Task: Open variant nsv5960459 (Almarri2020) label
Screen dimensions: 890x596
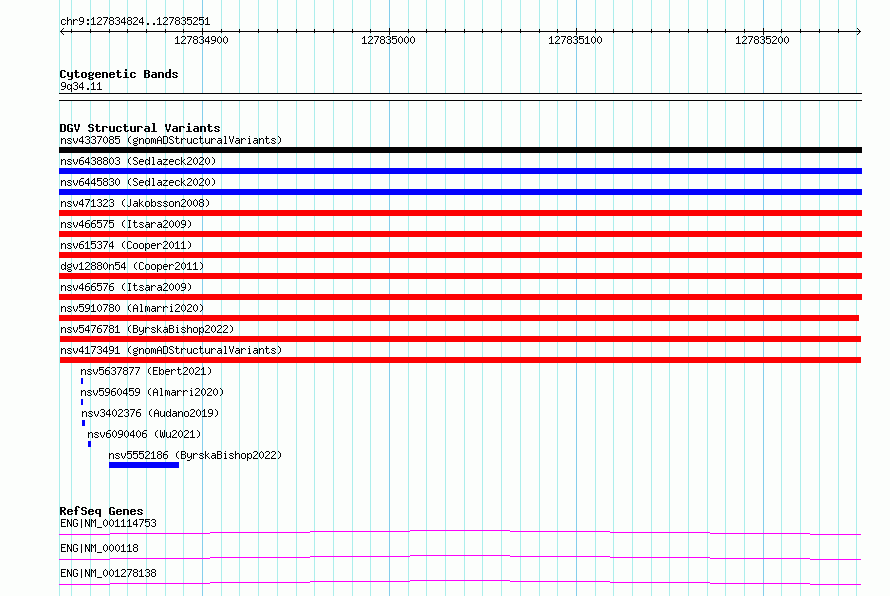Action: tap(152, 392)
